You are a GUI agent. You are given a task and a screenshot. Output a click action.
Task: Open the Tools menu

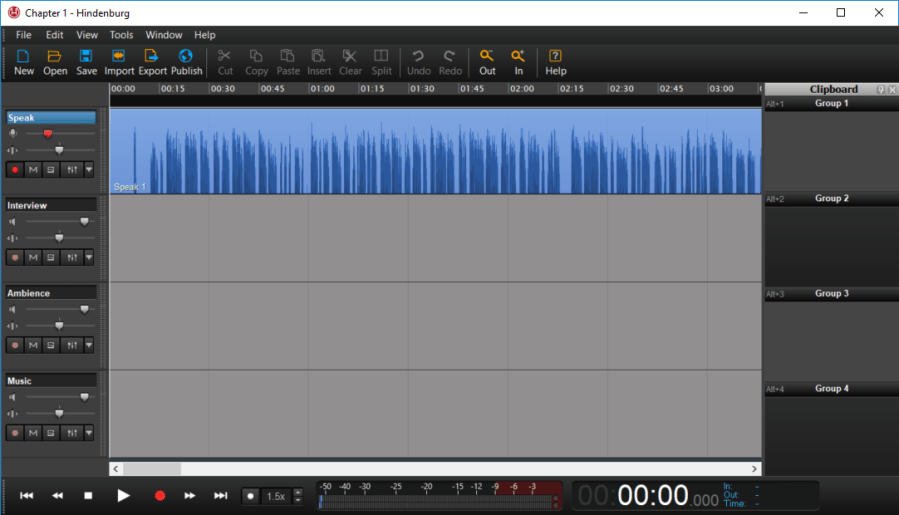coord(121,35)
